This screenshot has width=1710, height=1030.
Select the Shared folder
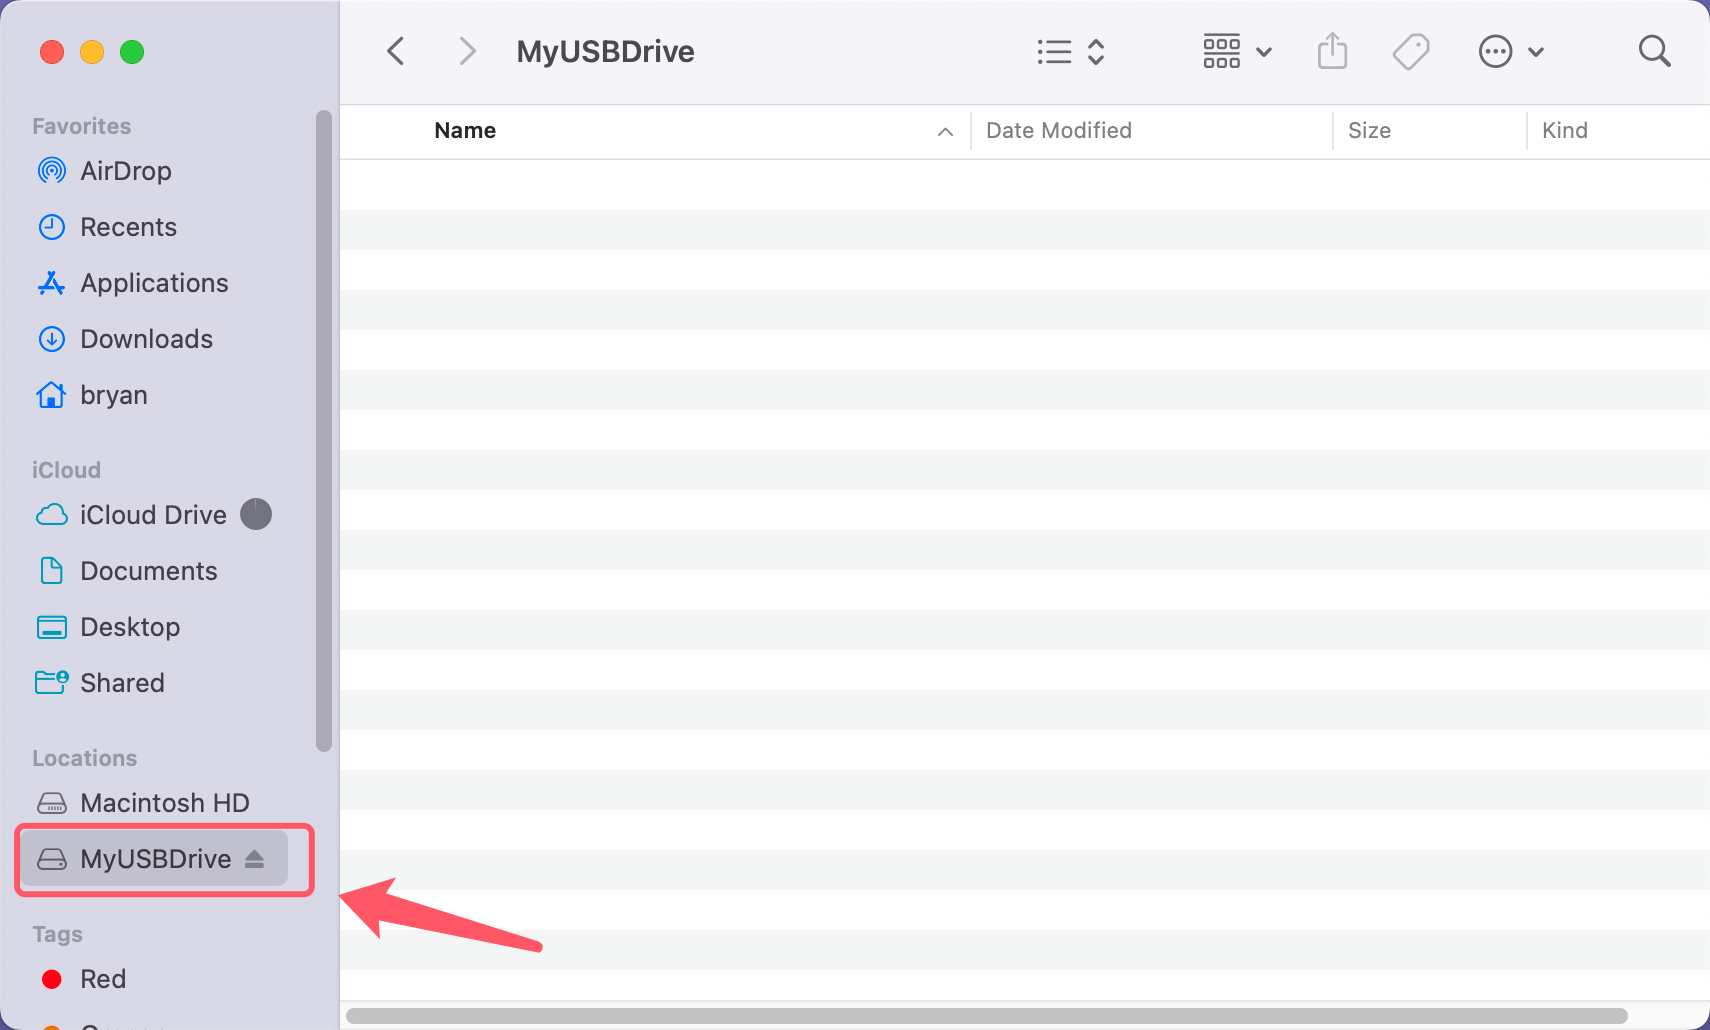click(x=122, y=683)
